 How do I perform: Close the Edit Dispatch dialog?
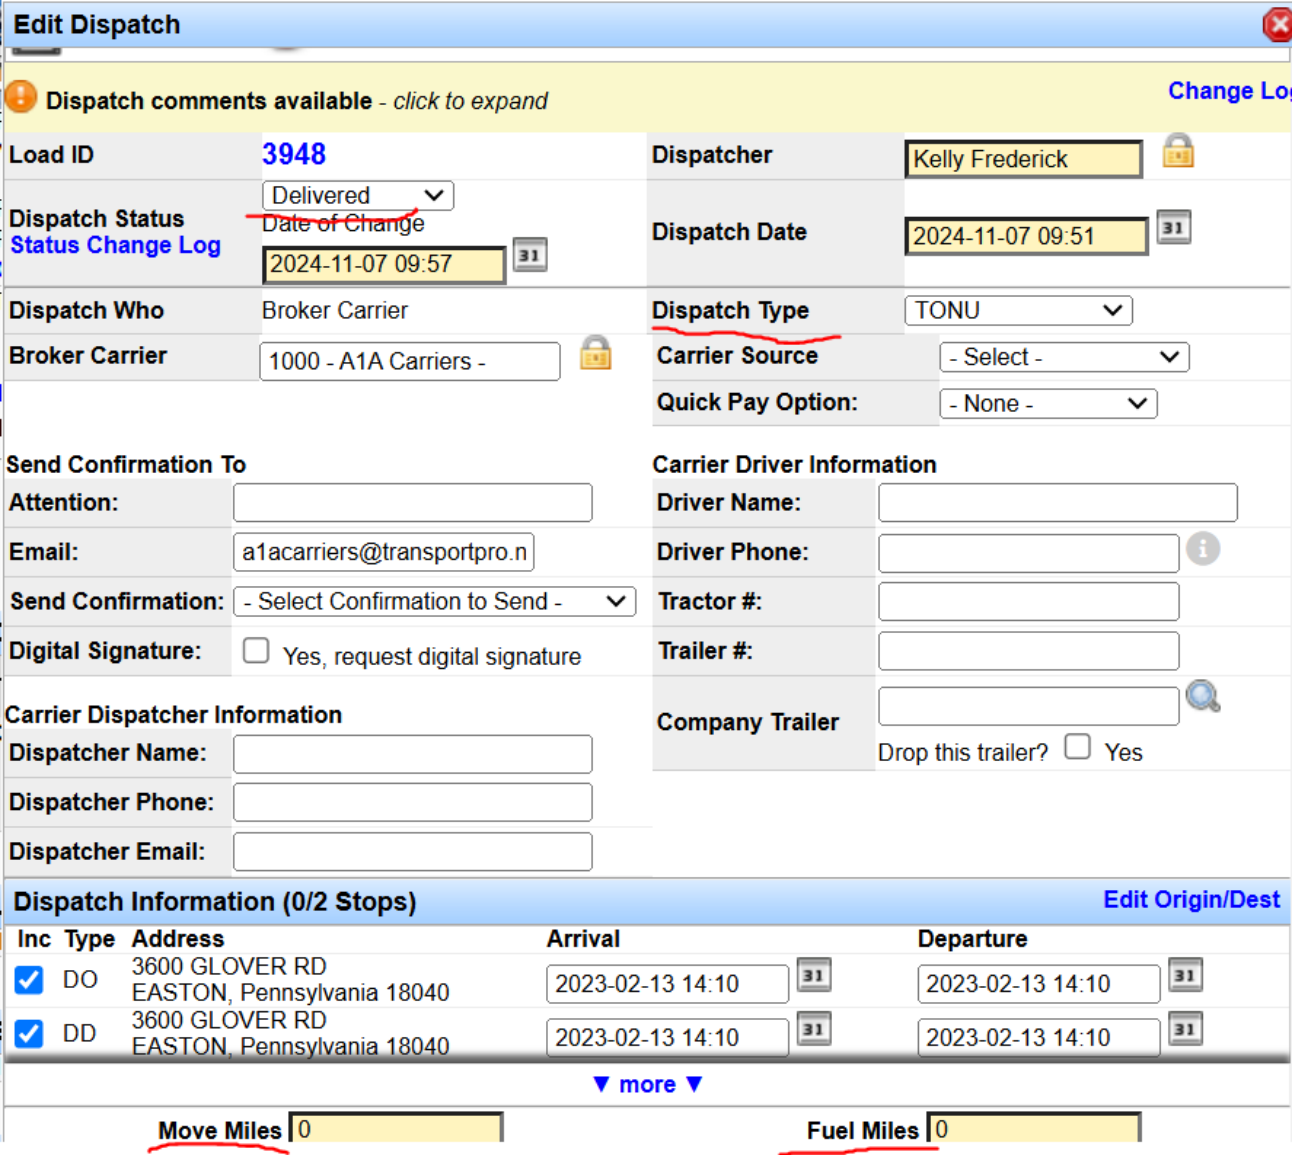click(1277, 25)
